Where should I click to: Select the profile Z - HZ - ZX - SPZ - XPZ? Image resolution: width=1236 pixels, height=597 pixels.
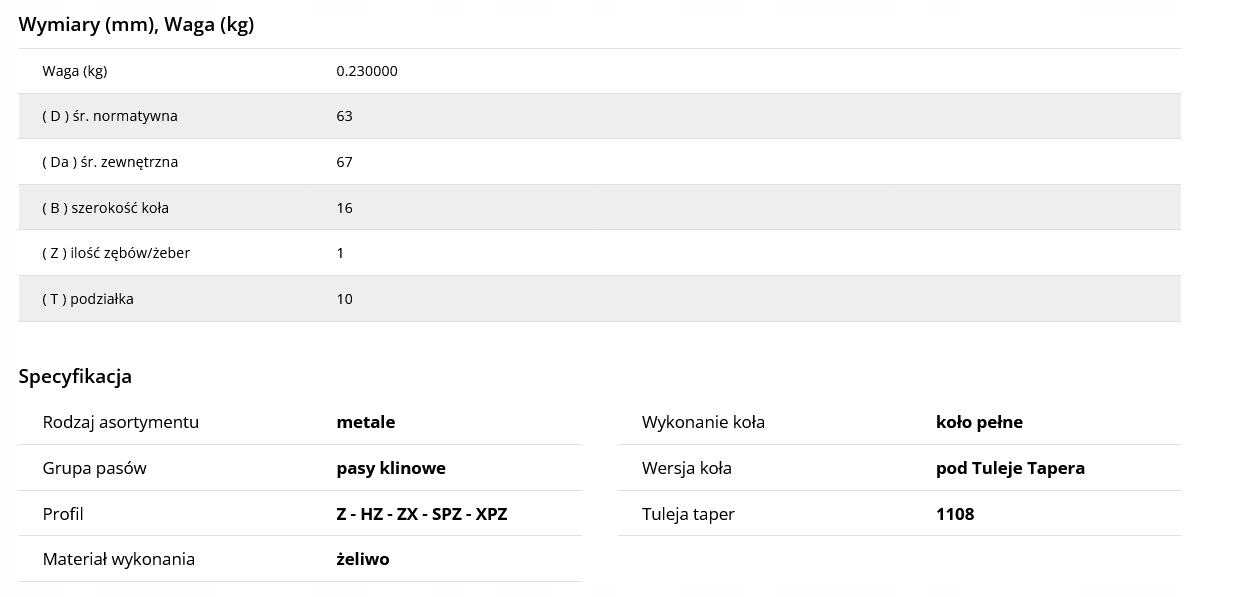422,514
